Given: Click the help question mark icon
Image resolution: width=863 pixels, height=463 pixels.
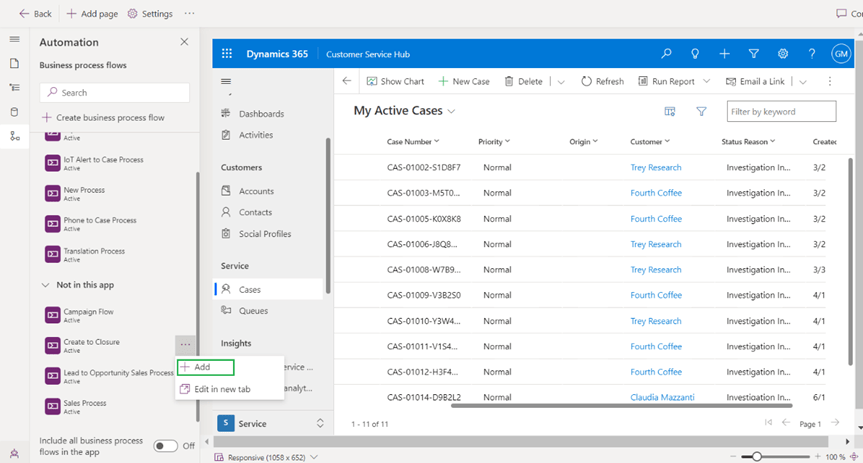Looking at the screenshot, I should tap(812, 54).
